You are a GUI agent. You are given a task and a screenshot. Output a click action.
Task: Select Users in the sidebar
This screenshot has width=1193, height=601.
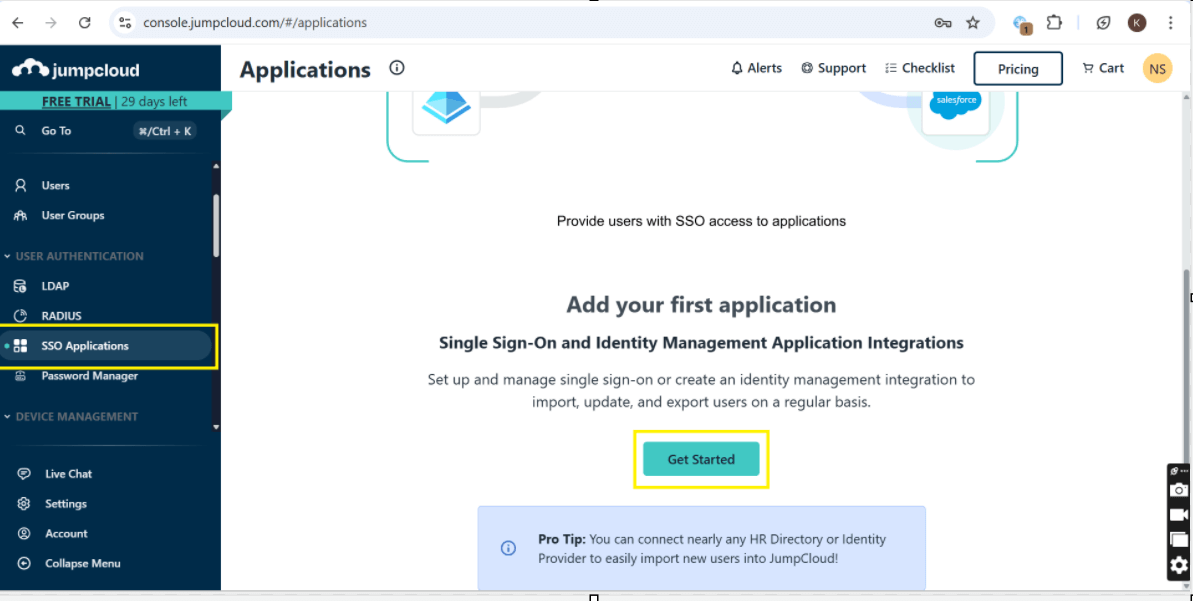(x=58, y=185)
